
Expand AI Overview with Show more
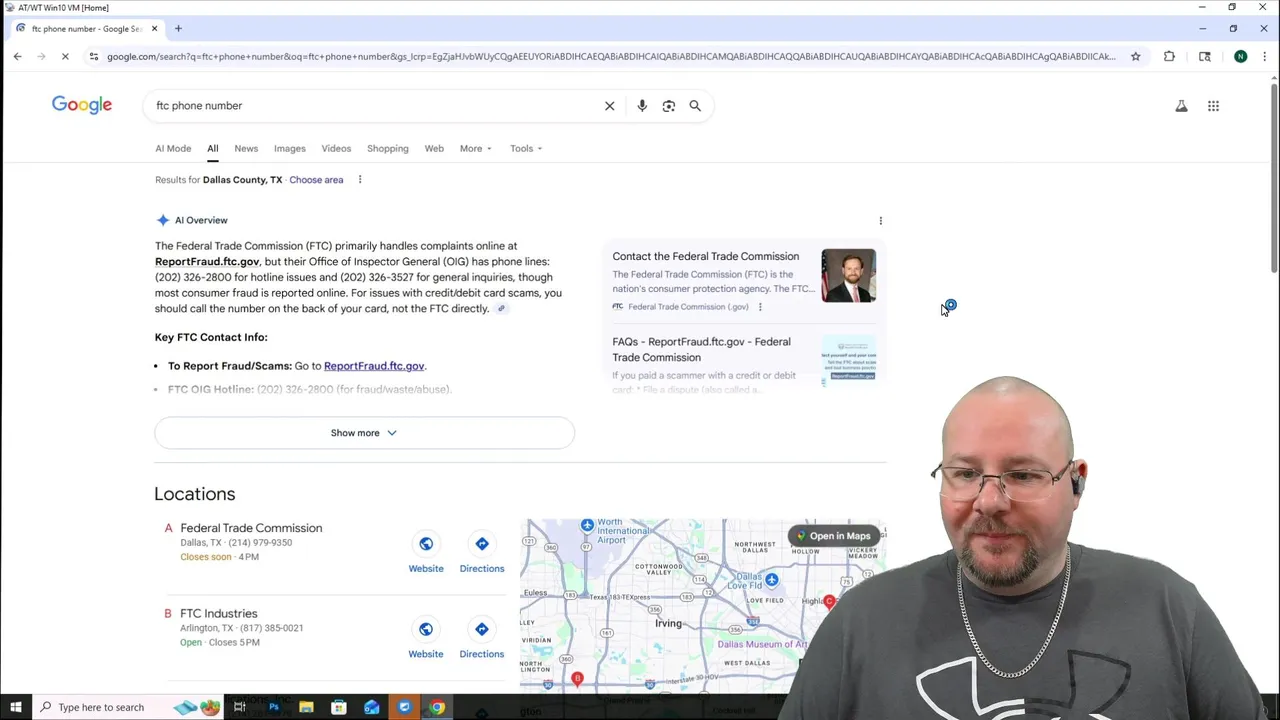364,433
